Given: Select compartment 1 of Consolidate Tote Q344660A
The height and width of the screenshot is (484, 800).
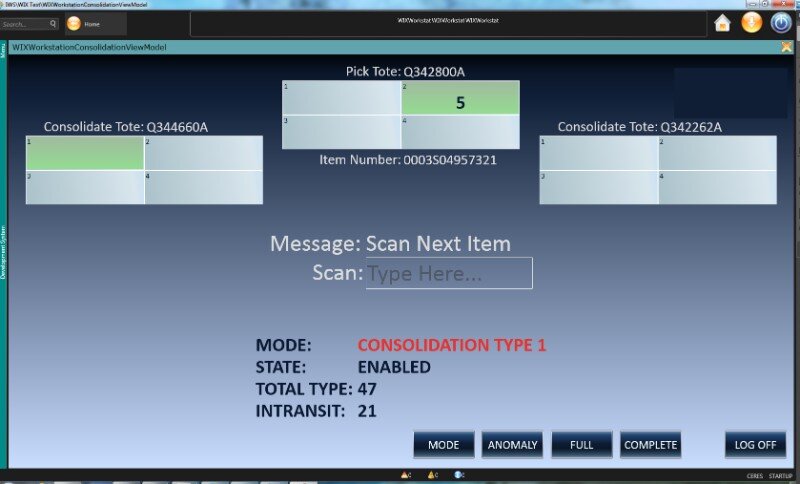Looking at the screenshot, I should pyautogui.click(x=85, y=153).
